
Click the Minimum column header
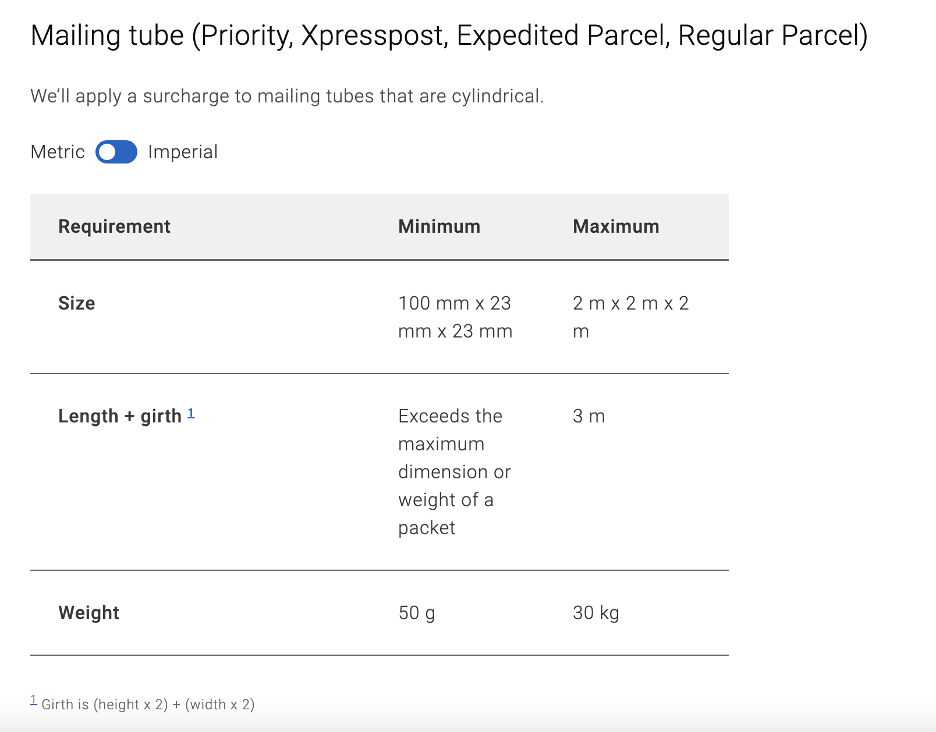click(x=439, y=227)
